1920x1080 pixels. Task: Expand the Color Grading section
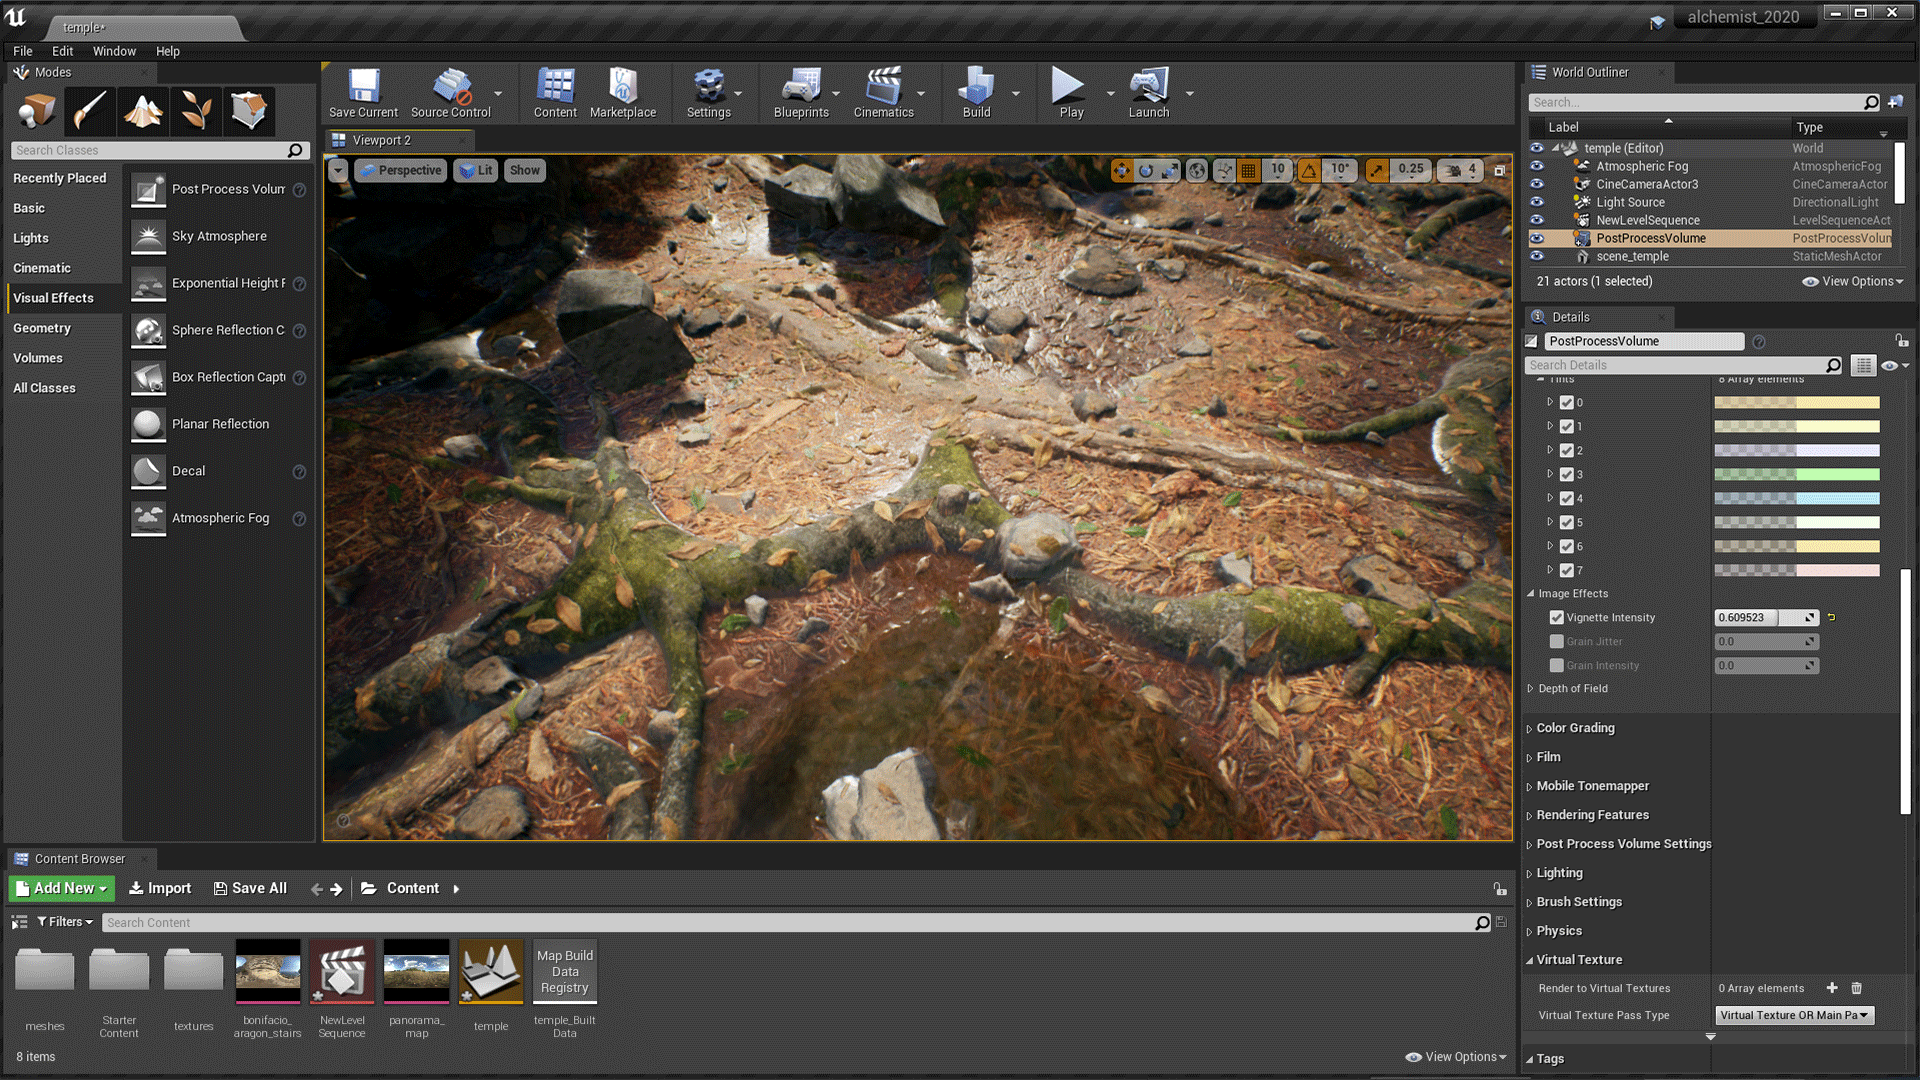click(x=1575, y=728)
